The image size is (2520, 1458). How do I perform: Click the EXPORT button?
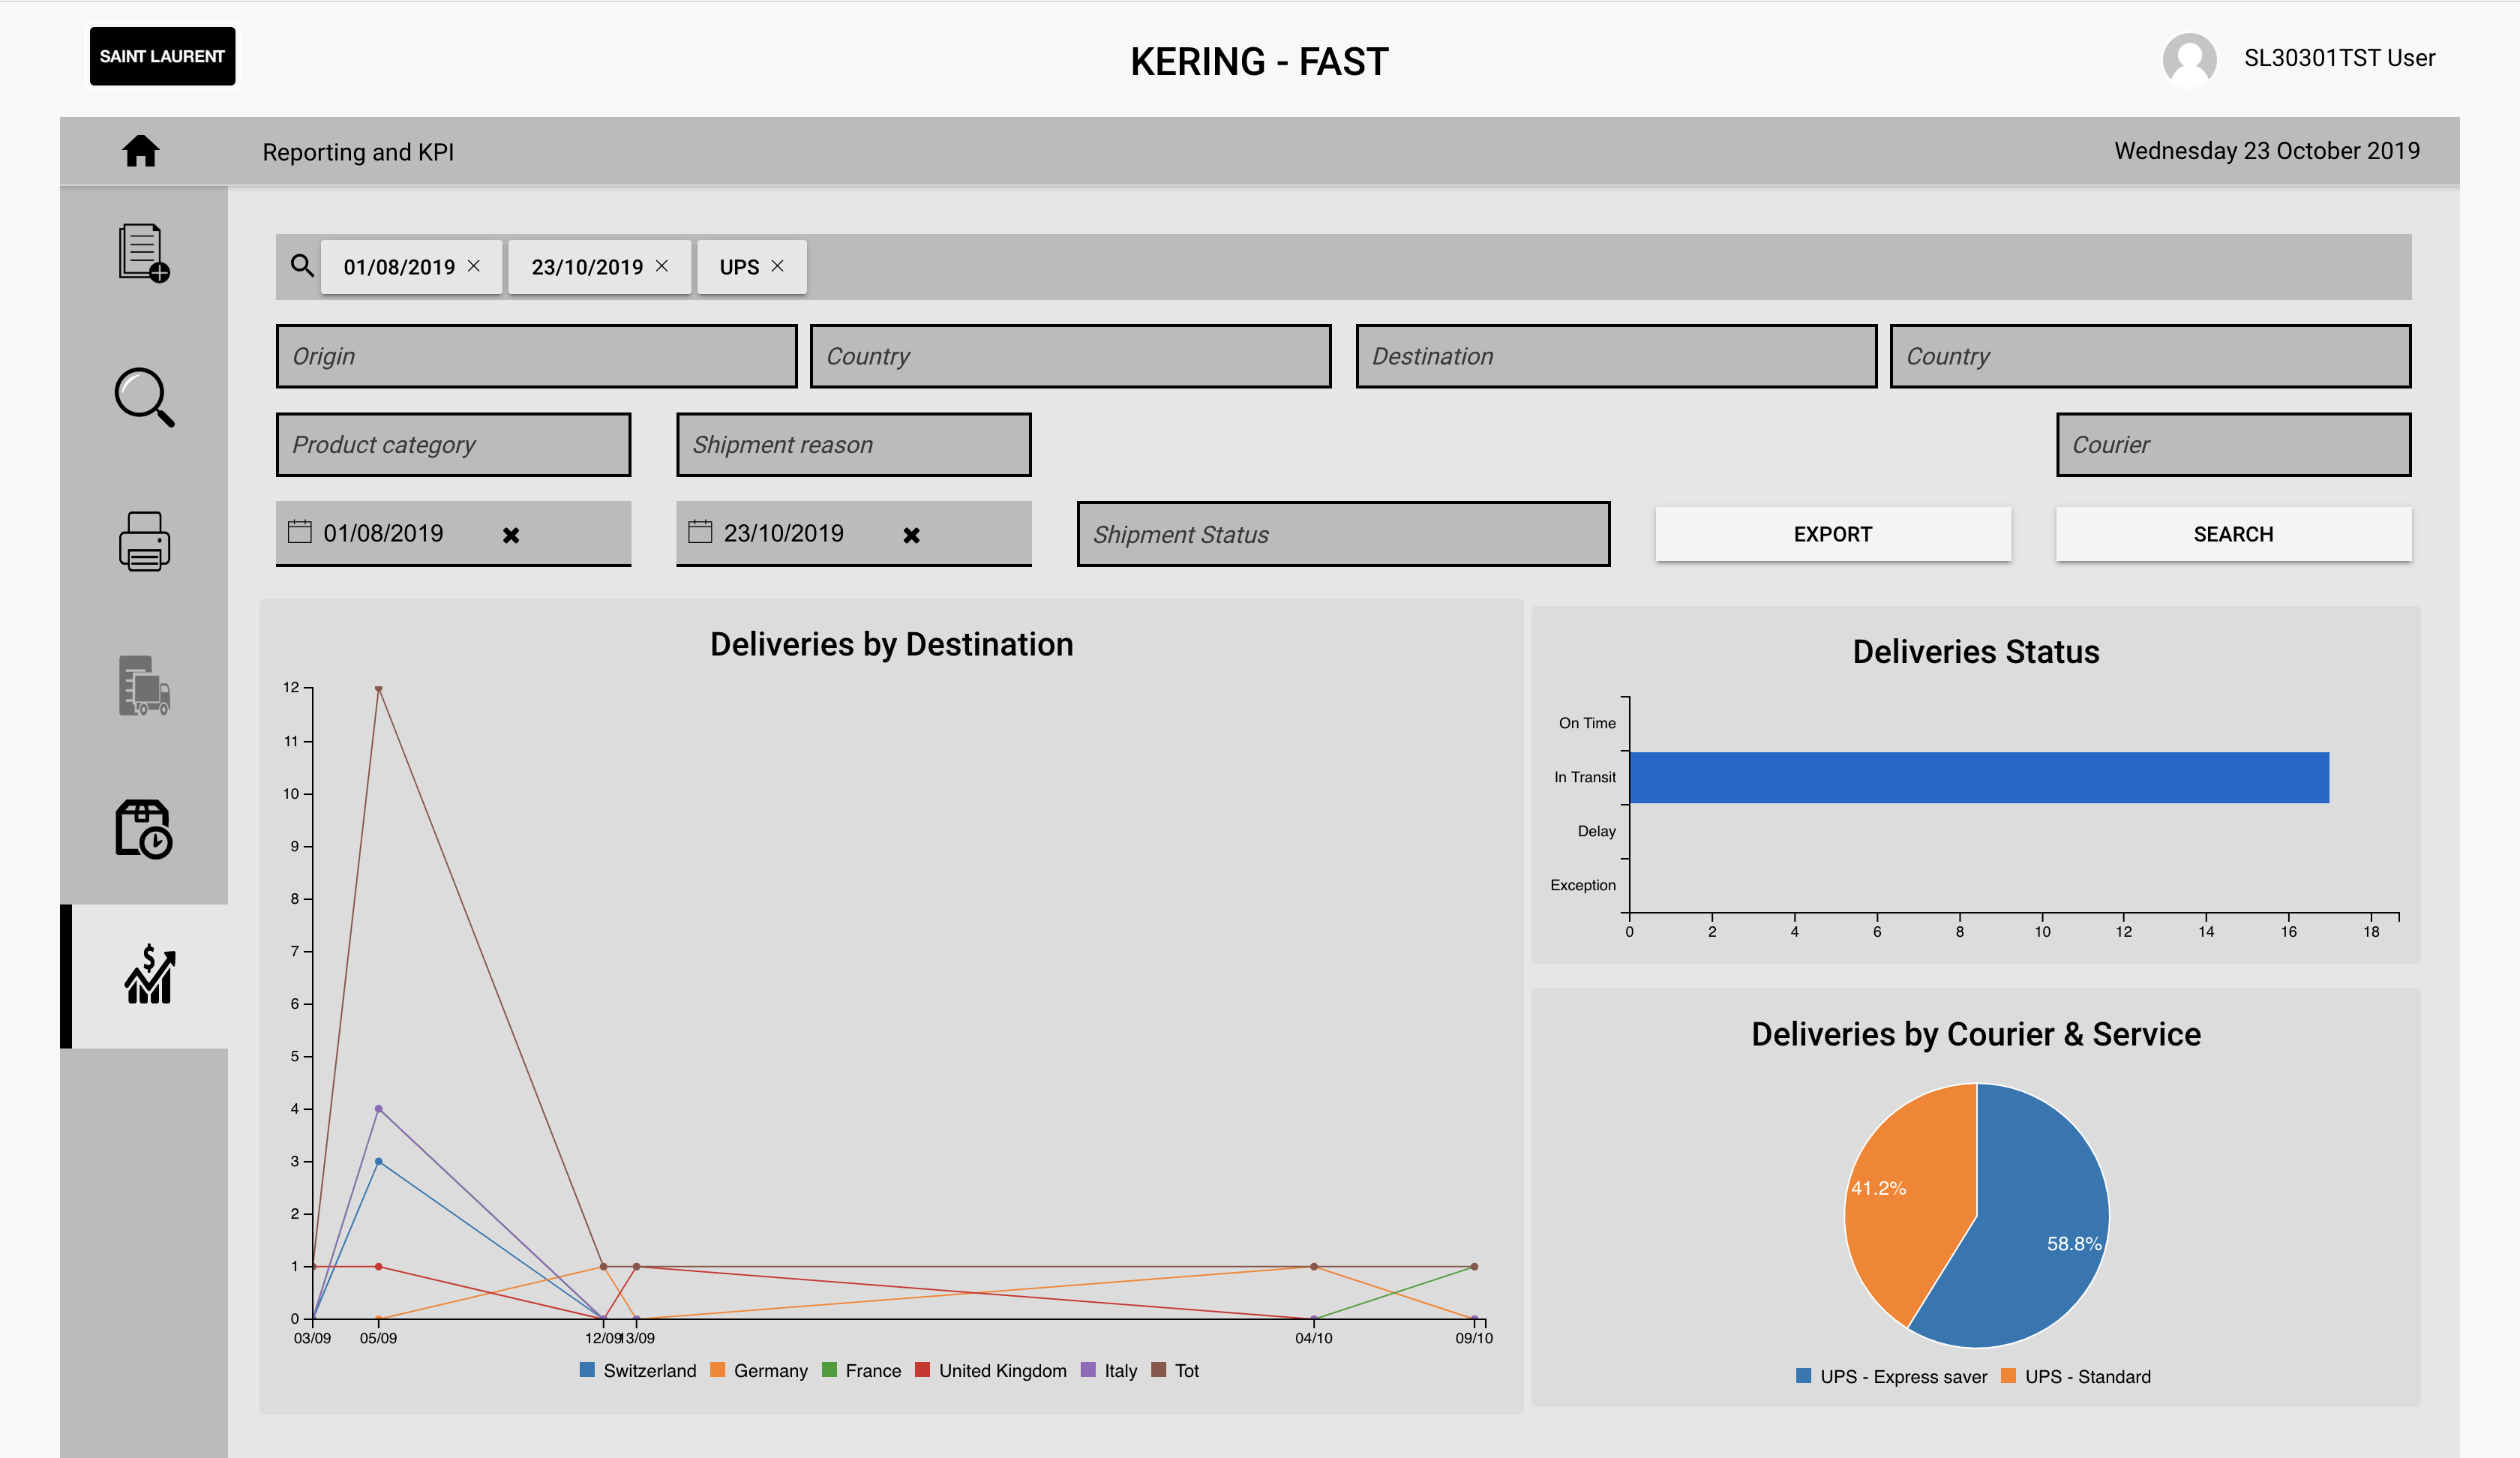[x=1832, y=534]
